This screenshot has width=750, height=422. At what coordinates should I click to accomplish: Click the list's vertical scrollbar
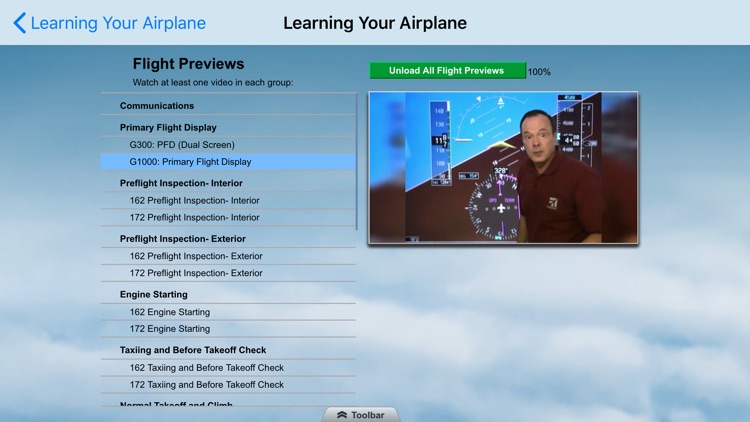[x=357, y=162]
